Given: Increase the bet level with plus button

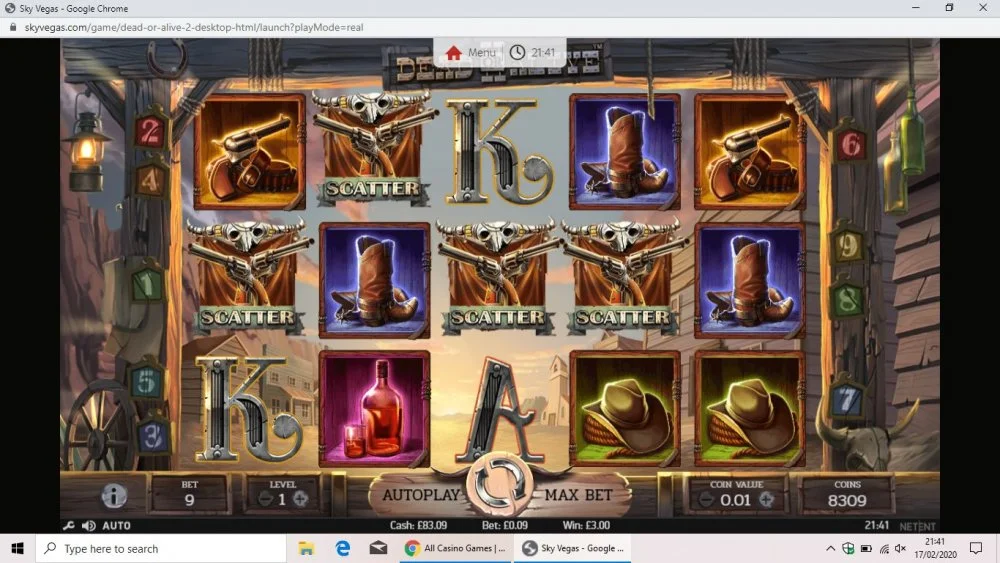Looking at the screenshot, I should click(300, 499).
